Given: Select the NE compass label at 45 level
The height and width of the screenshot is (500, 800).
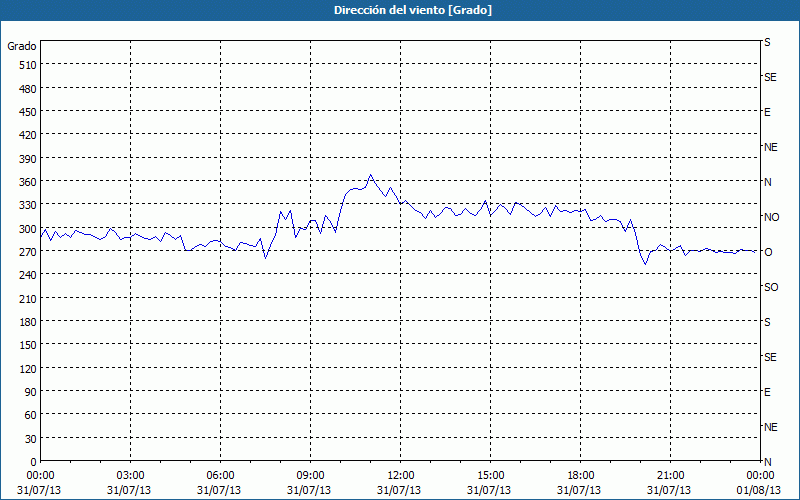Looking at the screenshot, I should point(771,427).
